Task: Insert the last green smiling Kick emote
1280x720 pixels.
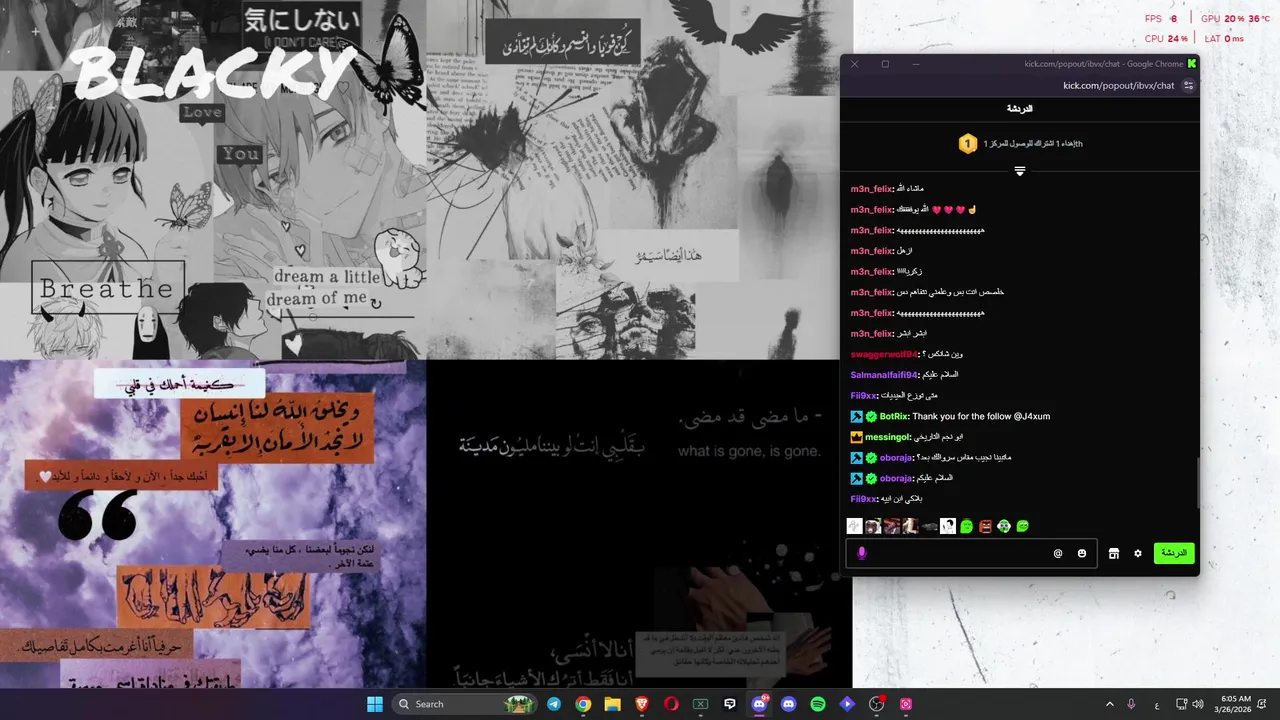Action: (1023, 526)
